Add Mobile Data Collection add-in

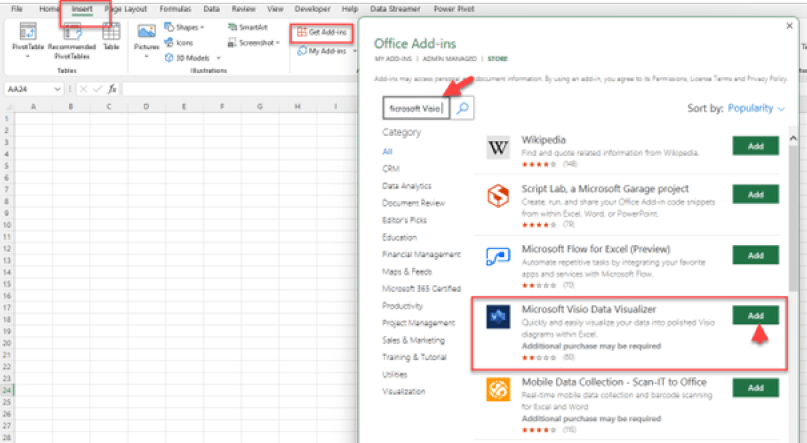[756, 388]
